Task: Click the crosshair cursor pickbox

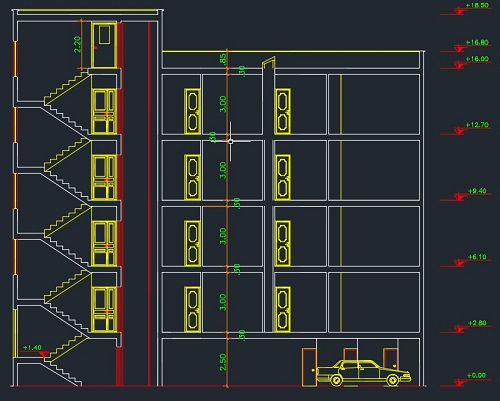Action: click(231, 141)
